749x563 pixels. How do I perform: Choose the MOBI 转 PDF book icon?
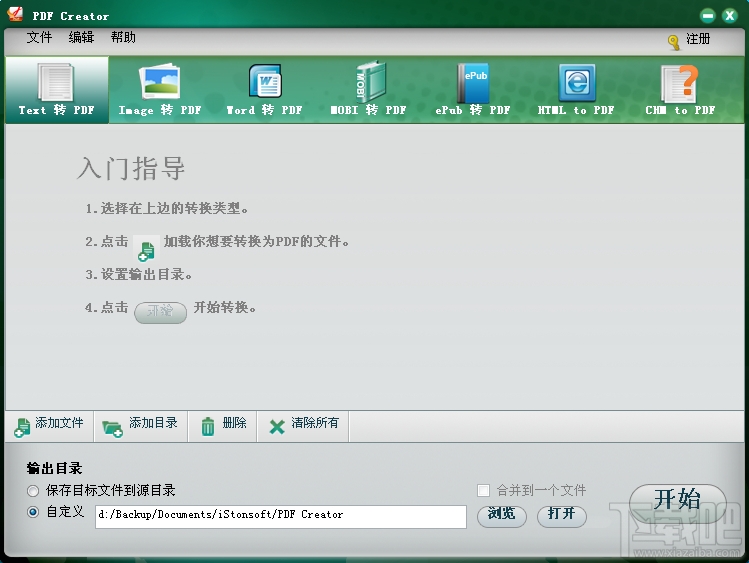pos(370,82)
